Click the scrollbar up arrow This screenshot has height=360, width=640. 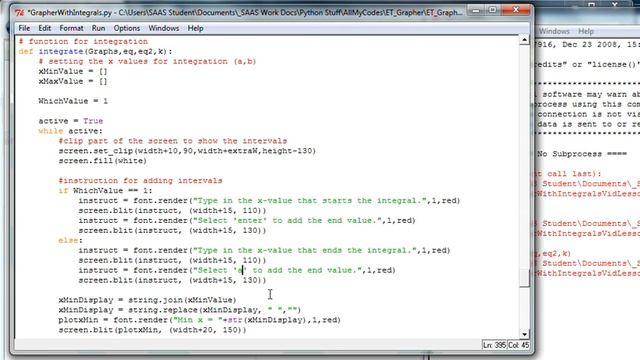point(524,40)
